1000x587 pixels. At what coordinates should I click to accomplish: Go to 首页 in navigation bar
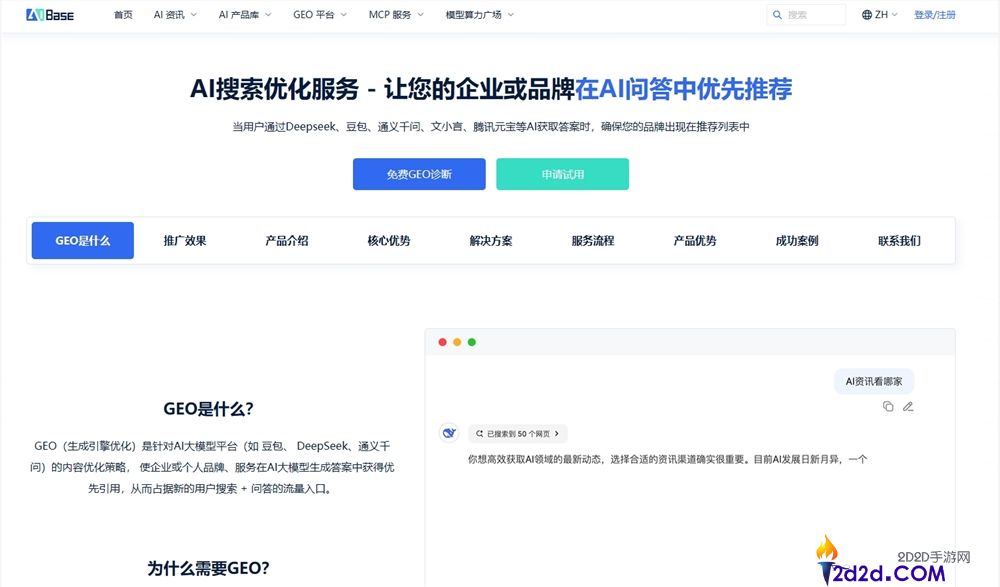[123, 15]
